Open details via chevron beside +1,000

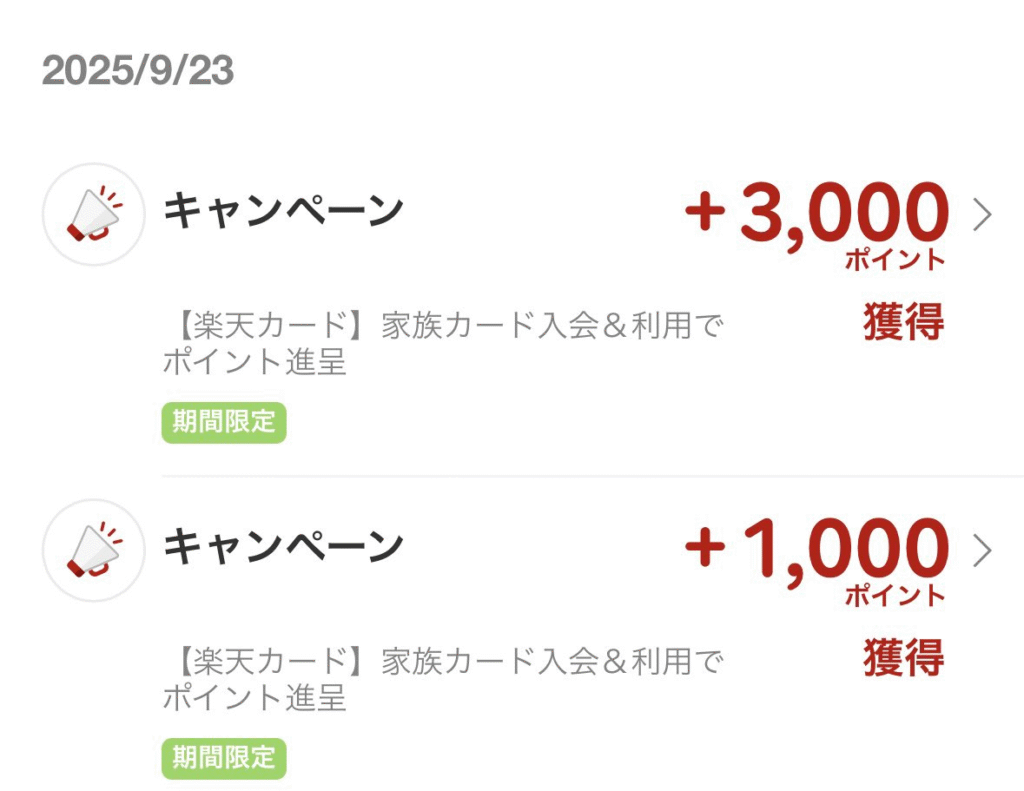coord(982,551)
